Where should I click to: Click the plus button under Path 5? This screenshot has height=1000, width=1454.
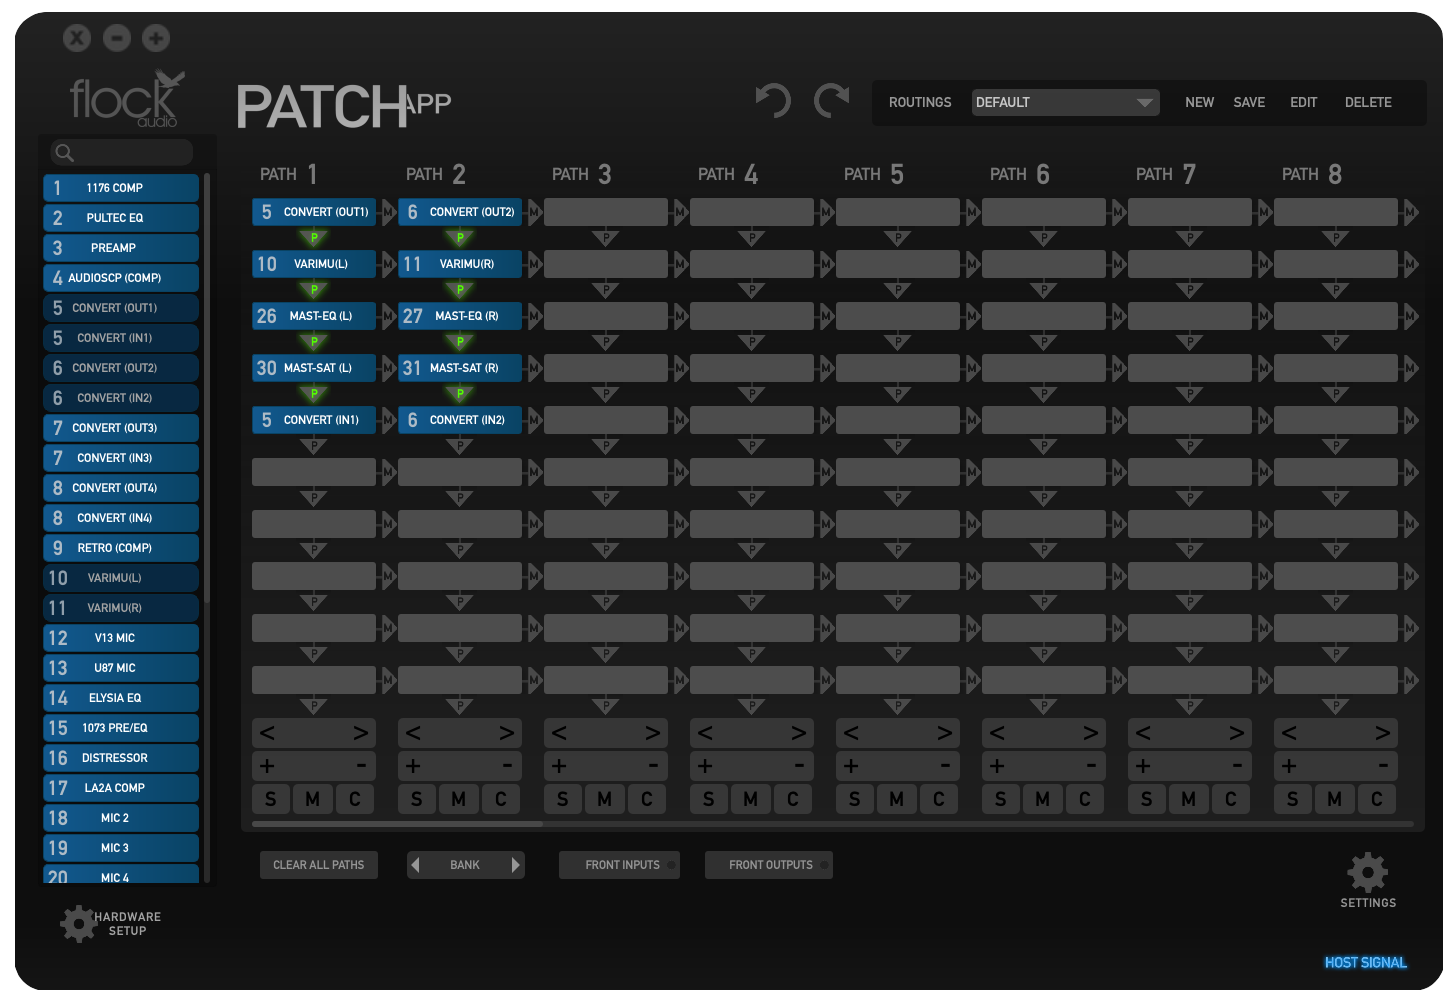coord(850,765)
